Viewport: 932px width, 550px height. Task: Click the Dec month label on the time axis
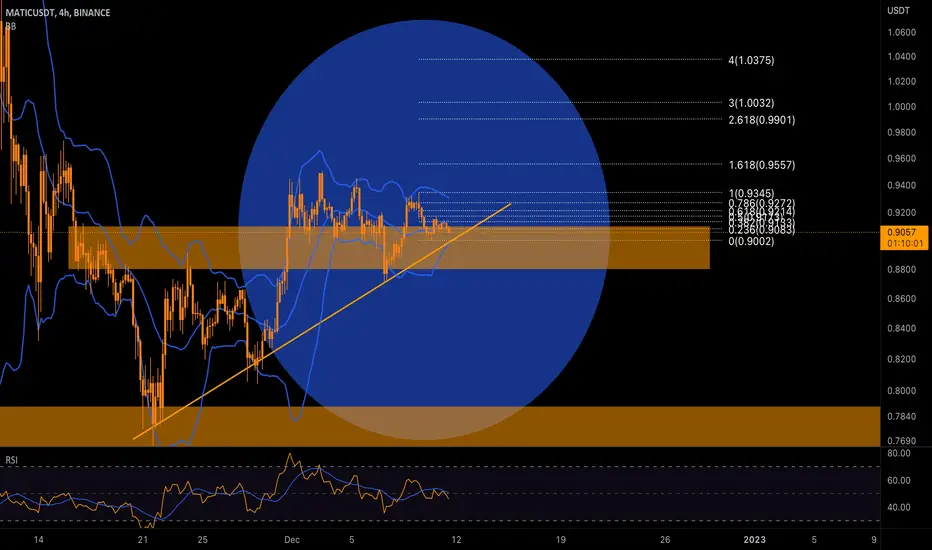[292, 540]
